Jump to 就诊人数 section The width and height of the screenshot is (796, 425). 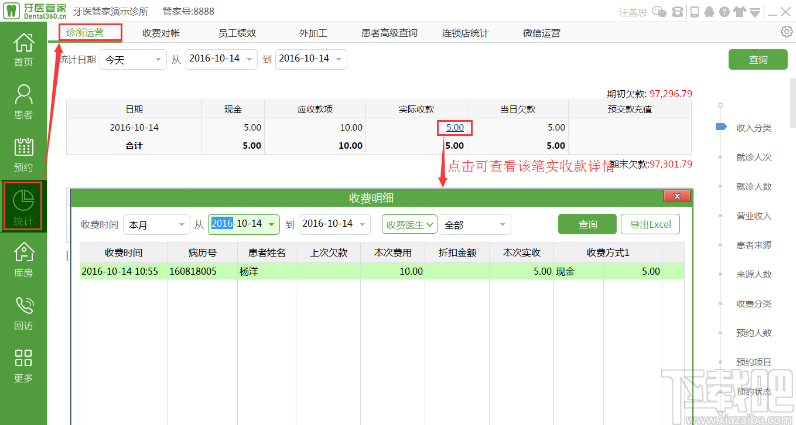point(754,187)
